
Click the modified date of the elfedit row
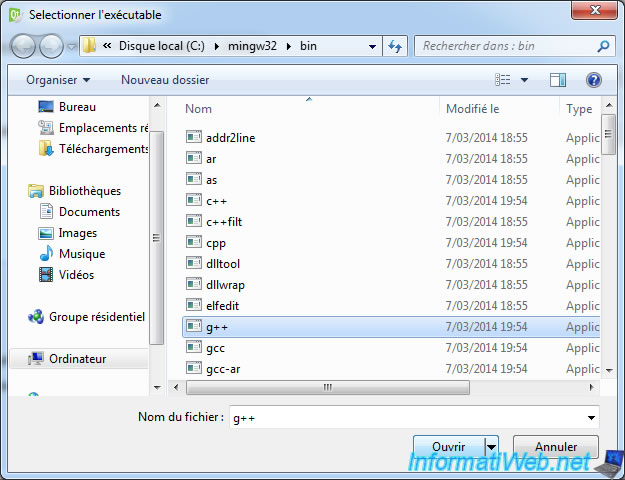pyautogui.click(x=486, y=305)
